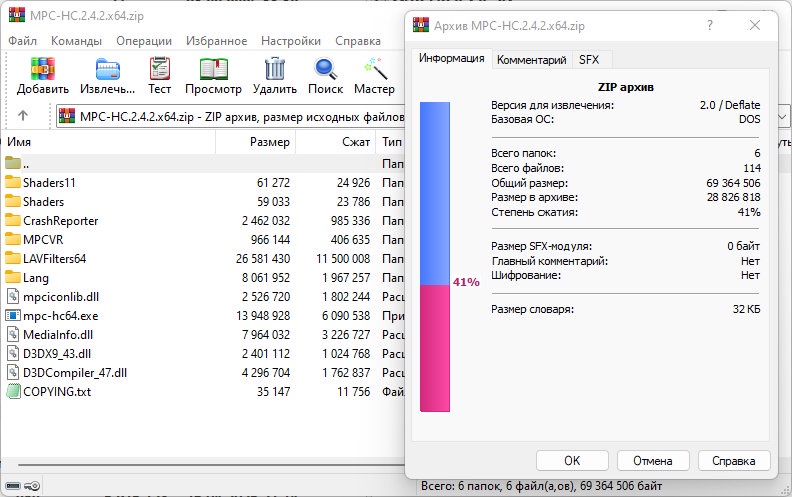Open the Операции menu
The image size is (792, 497).
144,41
